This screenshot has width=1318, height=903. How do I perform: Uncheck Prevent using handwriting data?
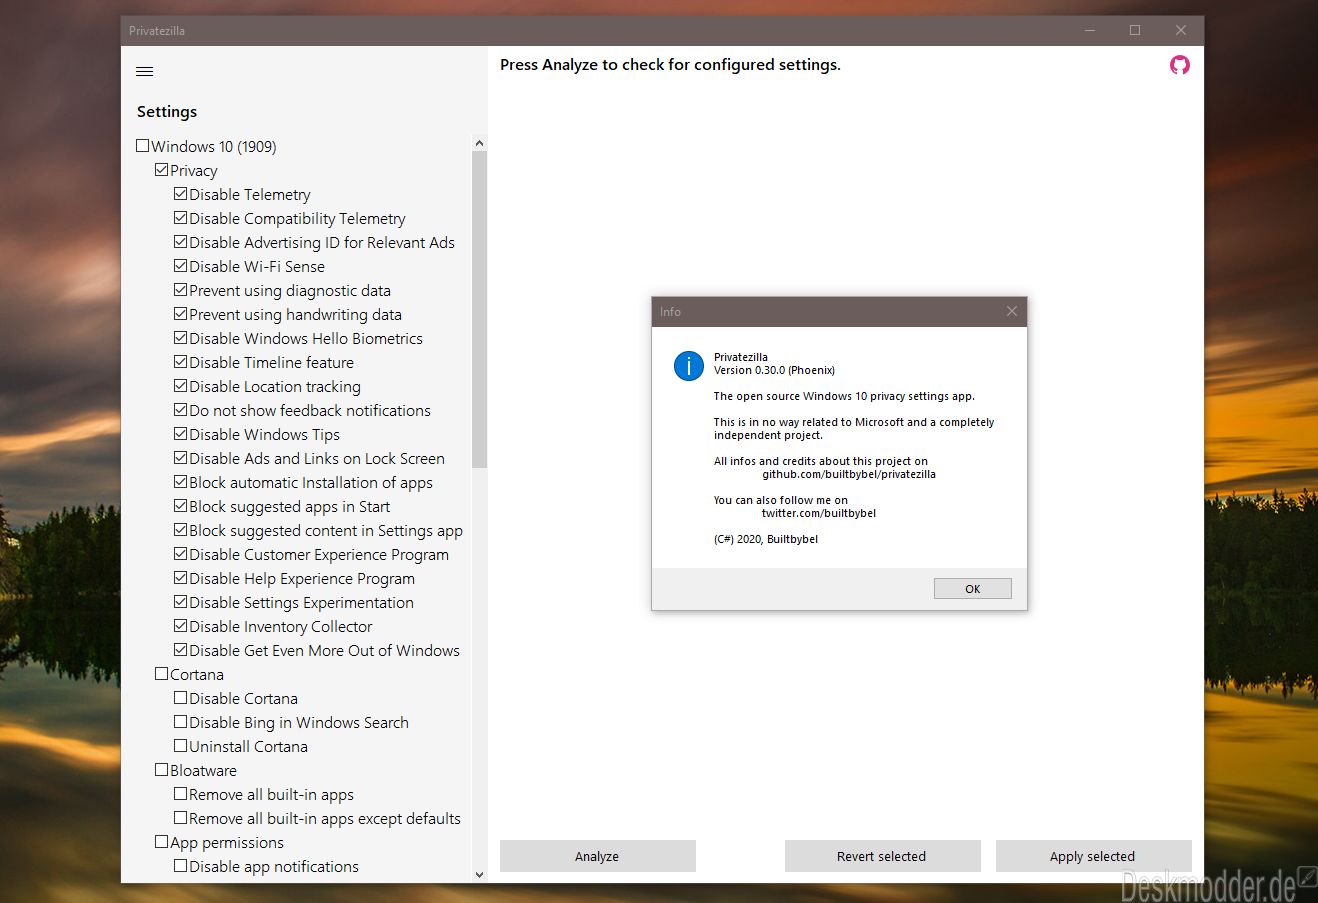(x=181, y=314)
